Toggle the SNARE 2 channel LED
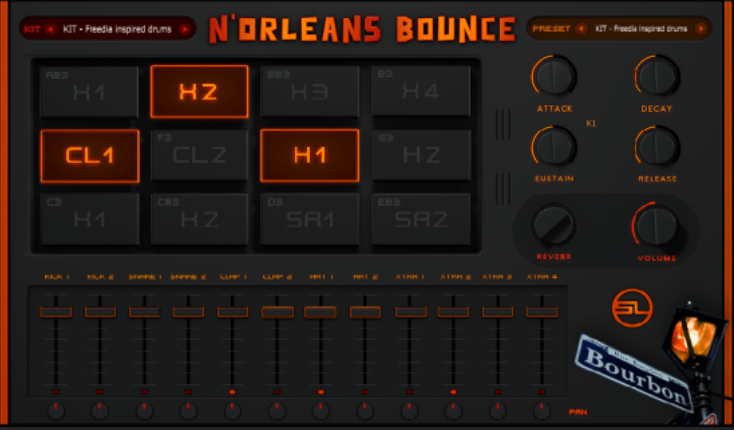This screenshot has height=430, width=734. click(188, 392)
